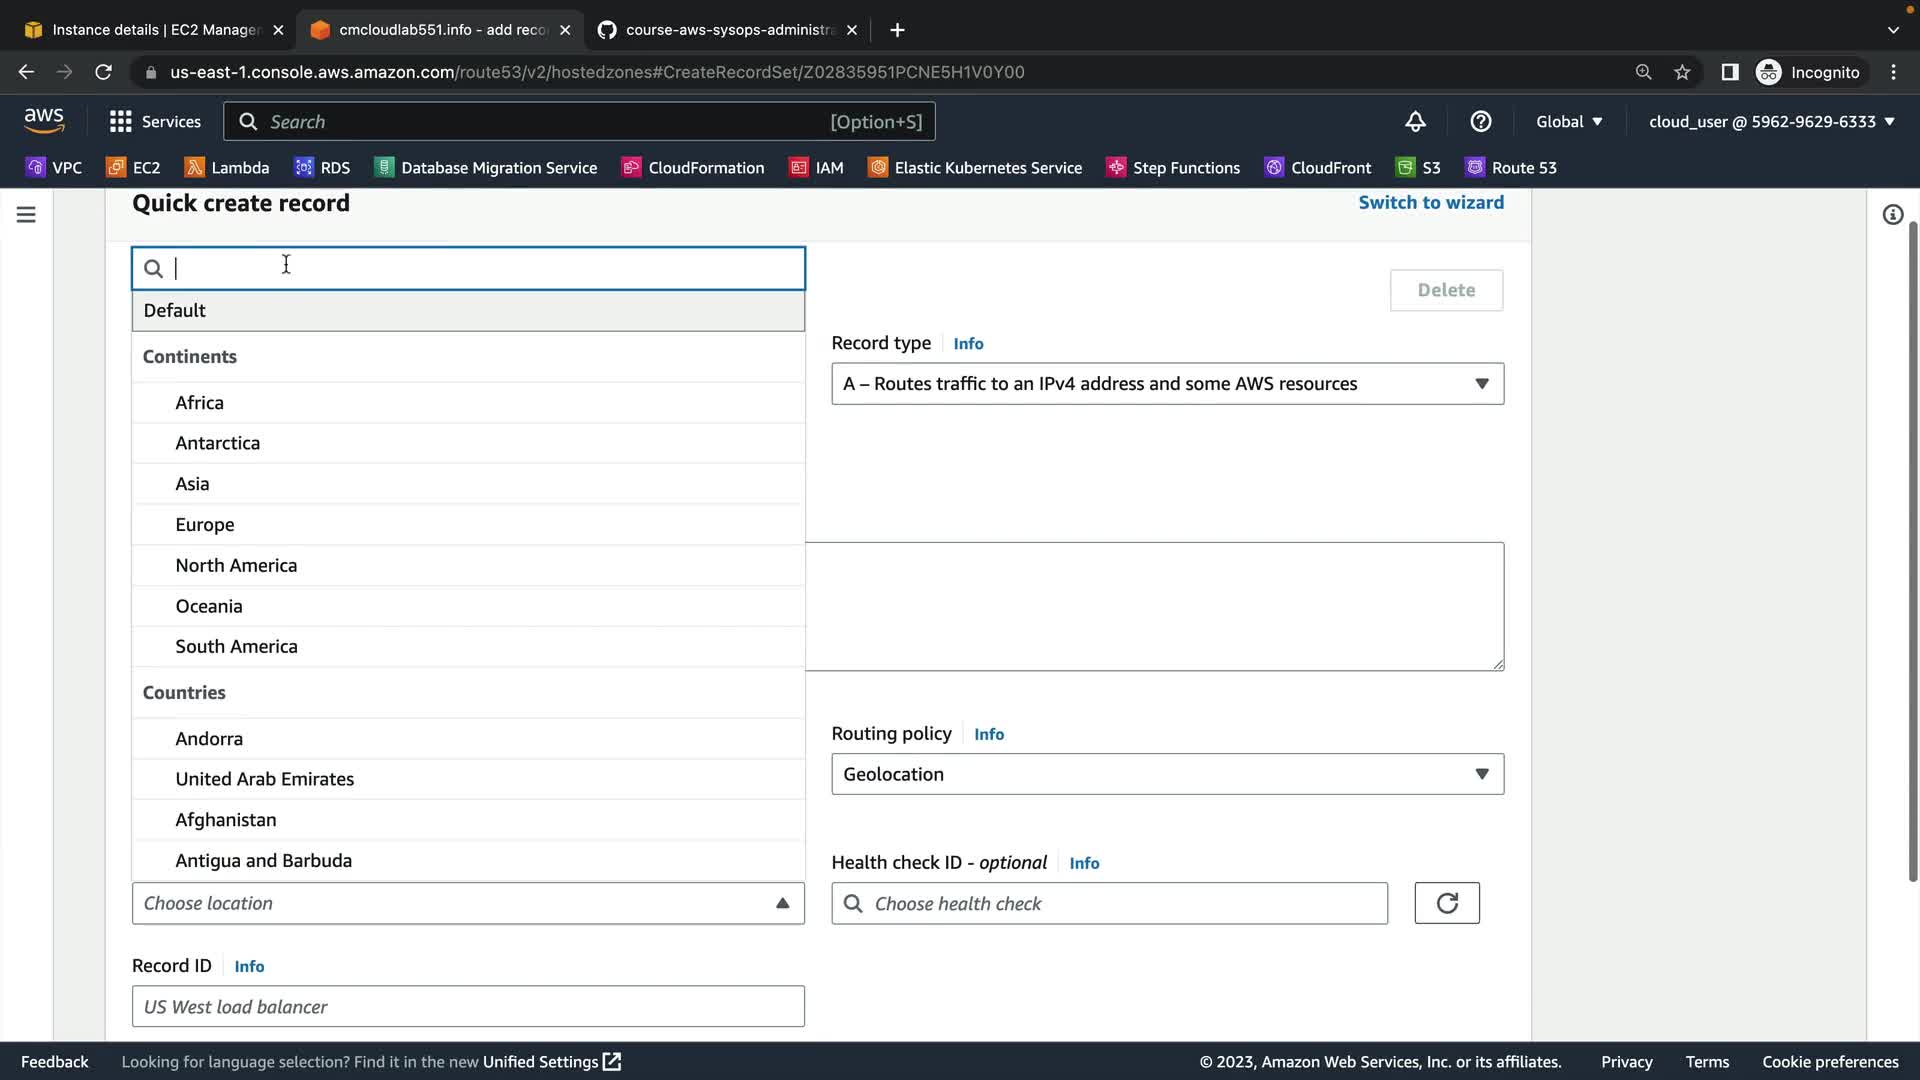Bookmark this page with star icon
This screenshot has height=1080, width=1920.
pos(1682,72)
